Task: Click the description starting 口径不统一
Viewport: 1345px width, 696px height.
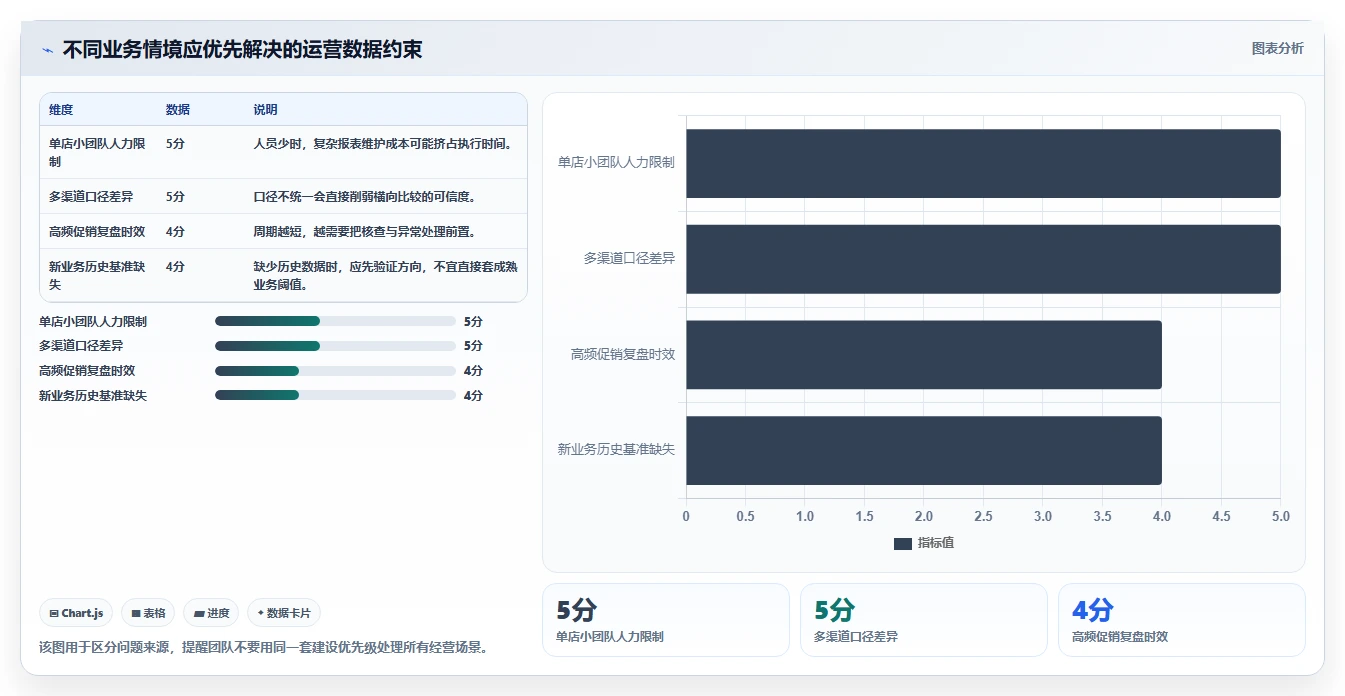Action: pyautogui.click(x=364, y=196)
